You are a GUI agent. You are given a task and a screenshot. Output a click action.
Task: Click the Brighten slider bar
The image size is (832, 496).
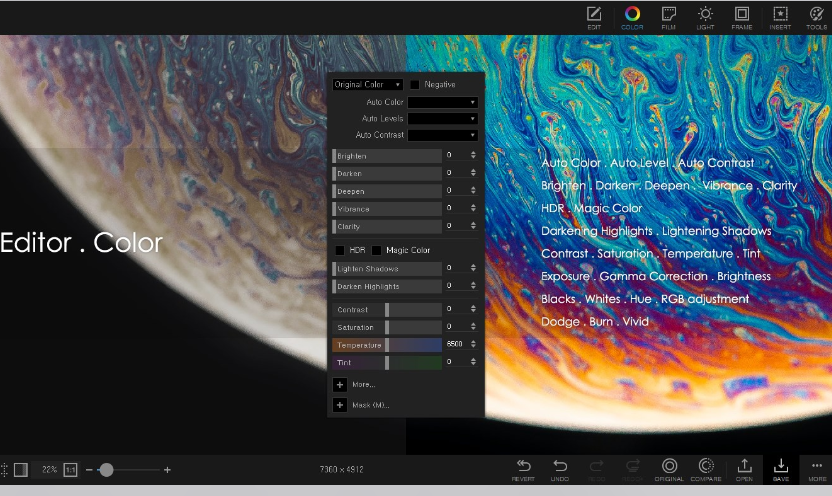point(387,156)
